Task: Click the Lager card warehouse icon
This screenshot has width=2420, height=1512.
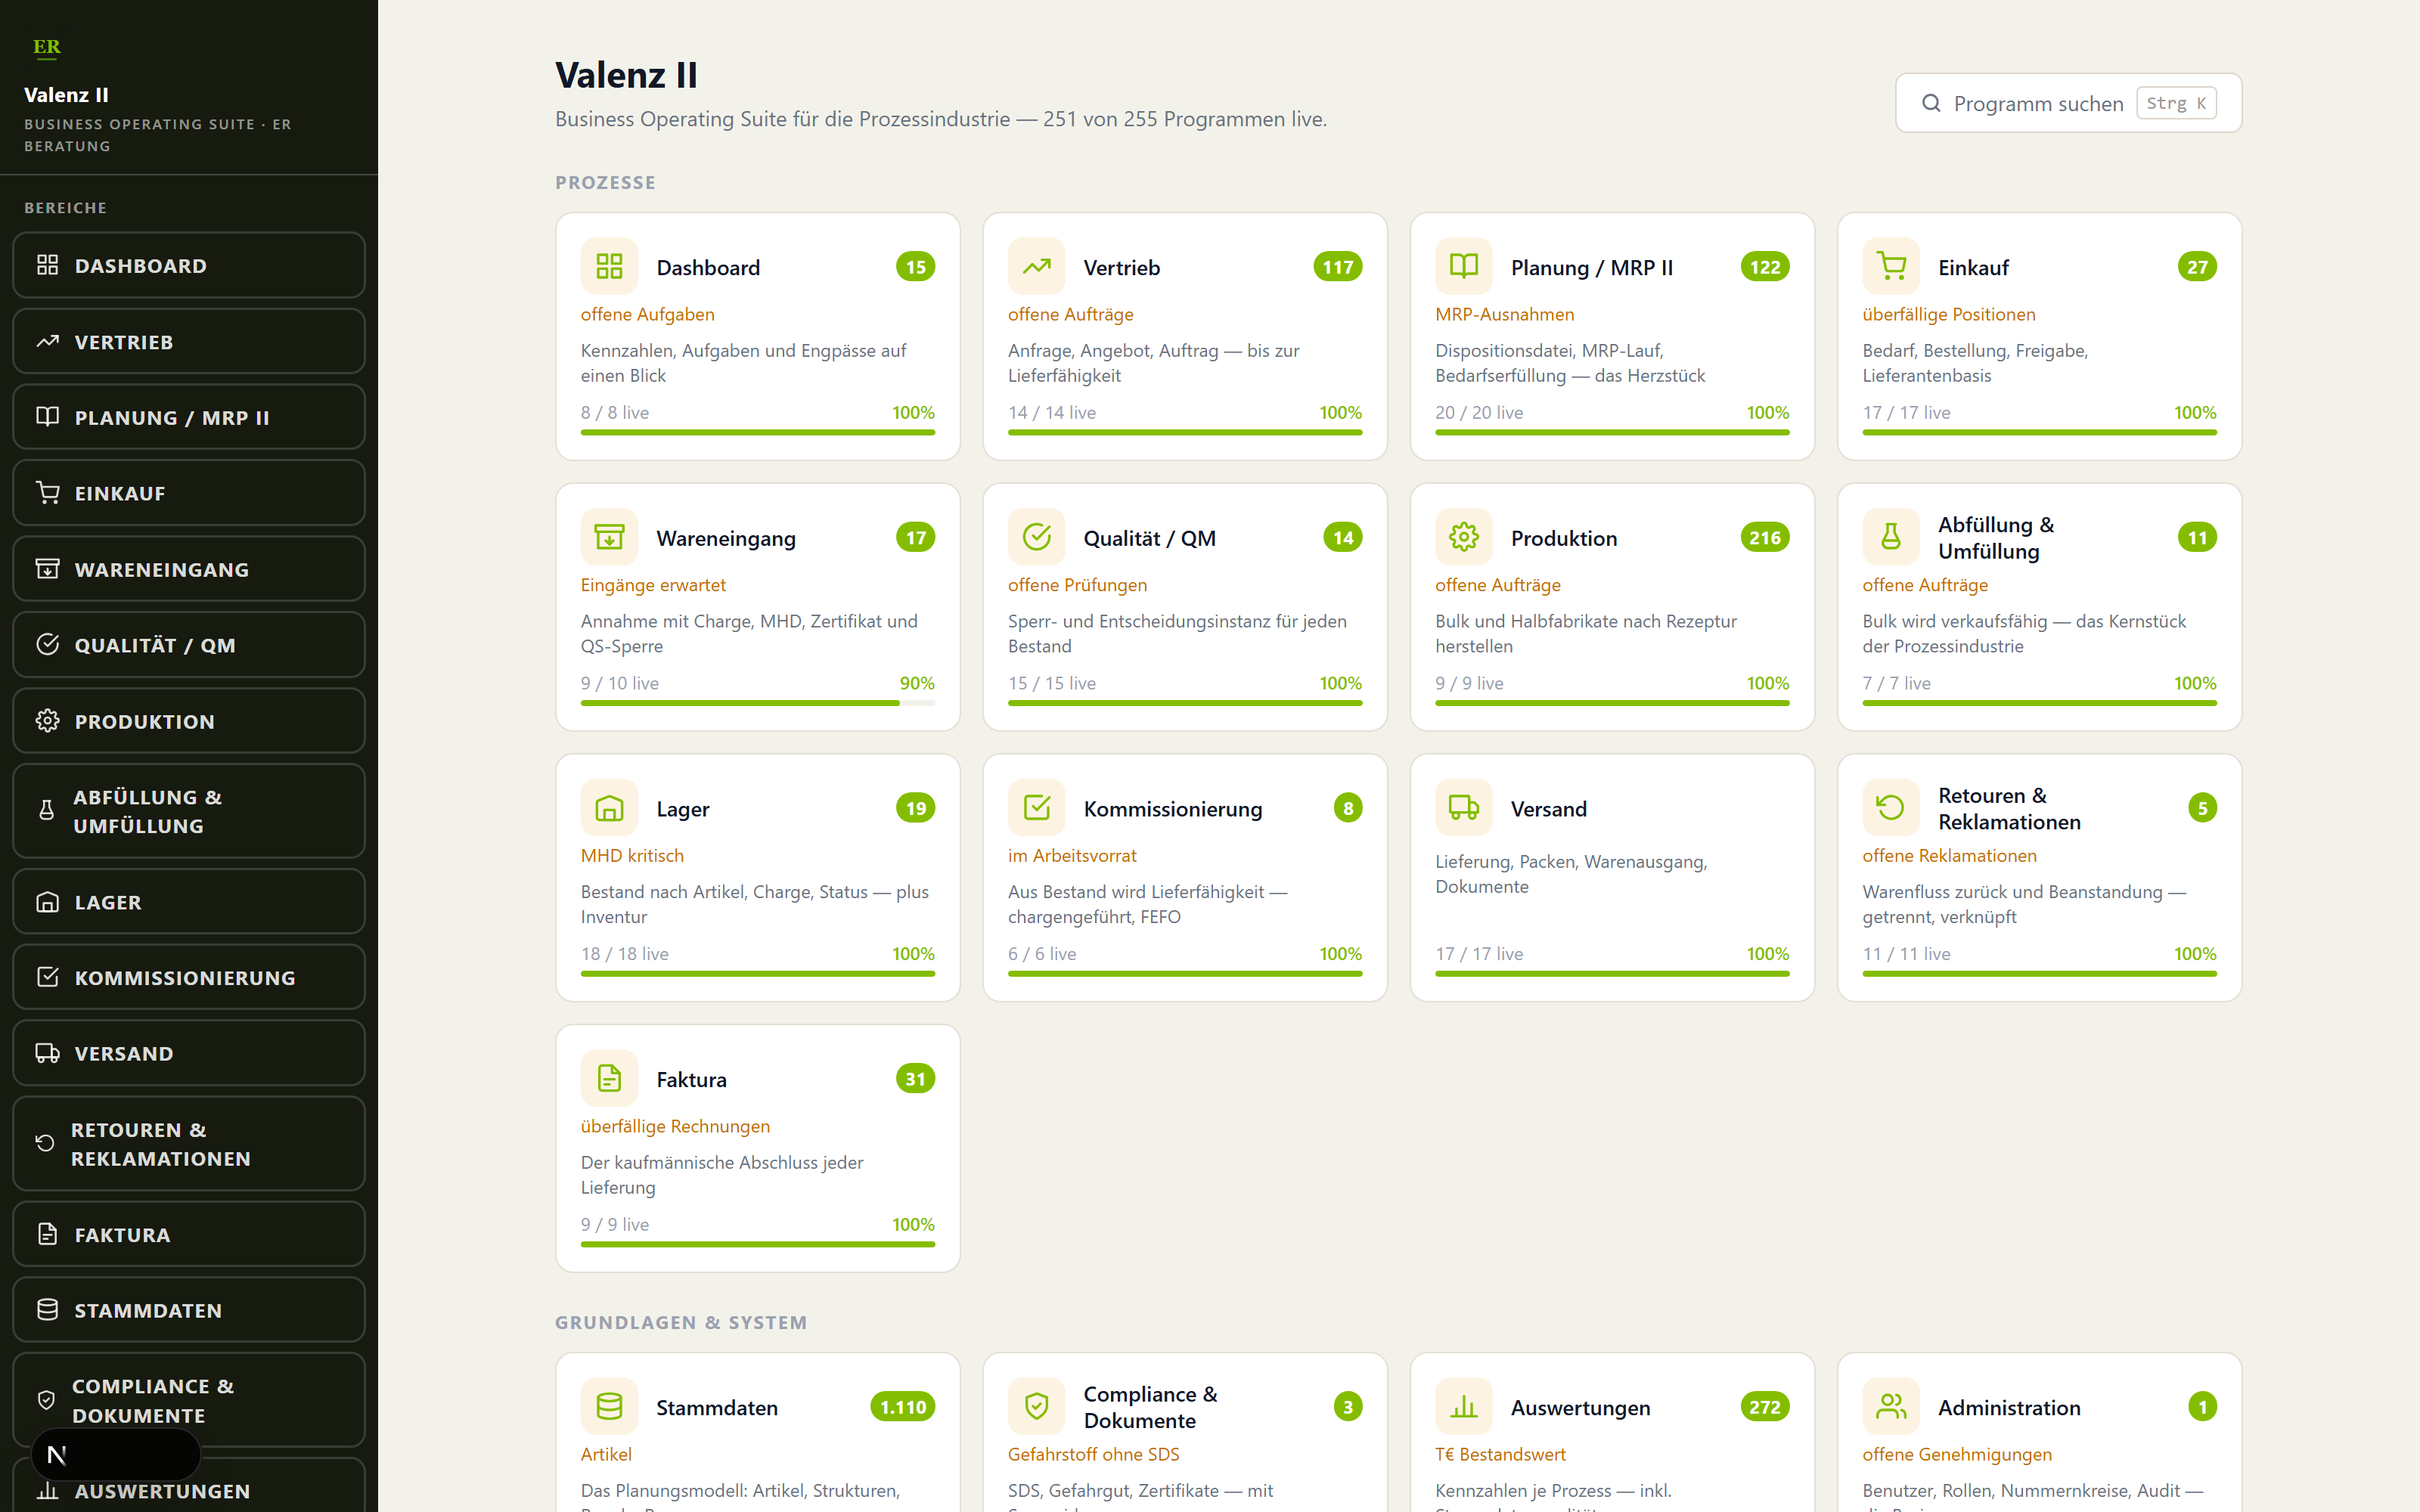Action: click(609, 808)
